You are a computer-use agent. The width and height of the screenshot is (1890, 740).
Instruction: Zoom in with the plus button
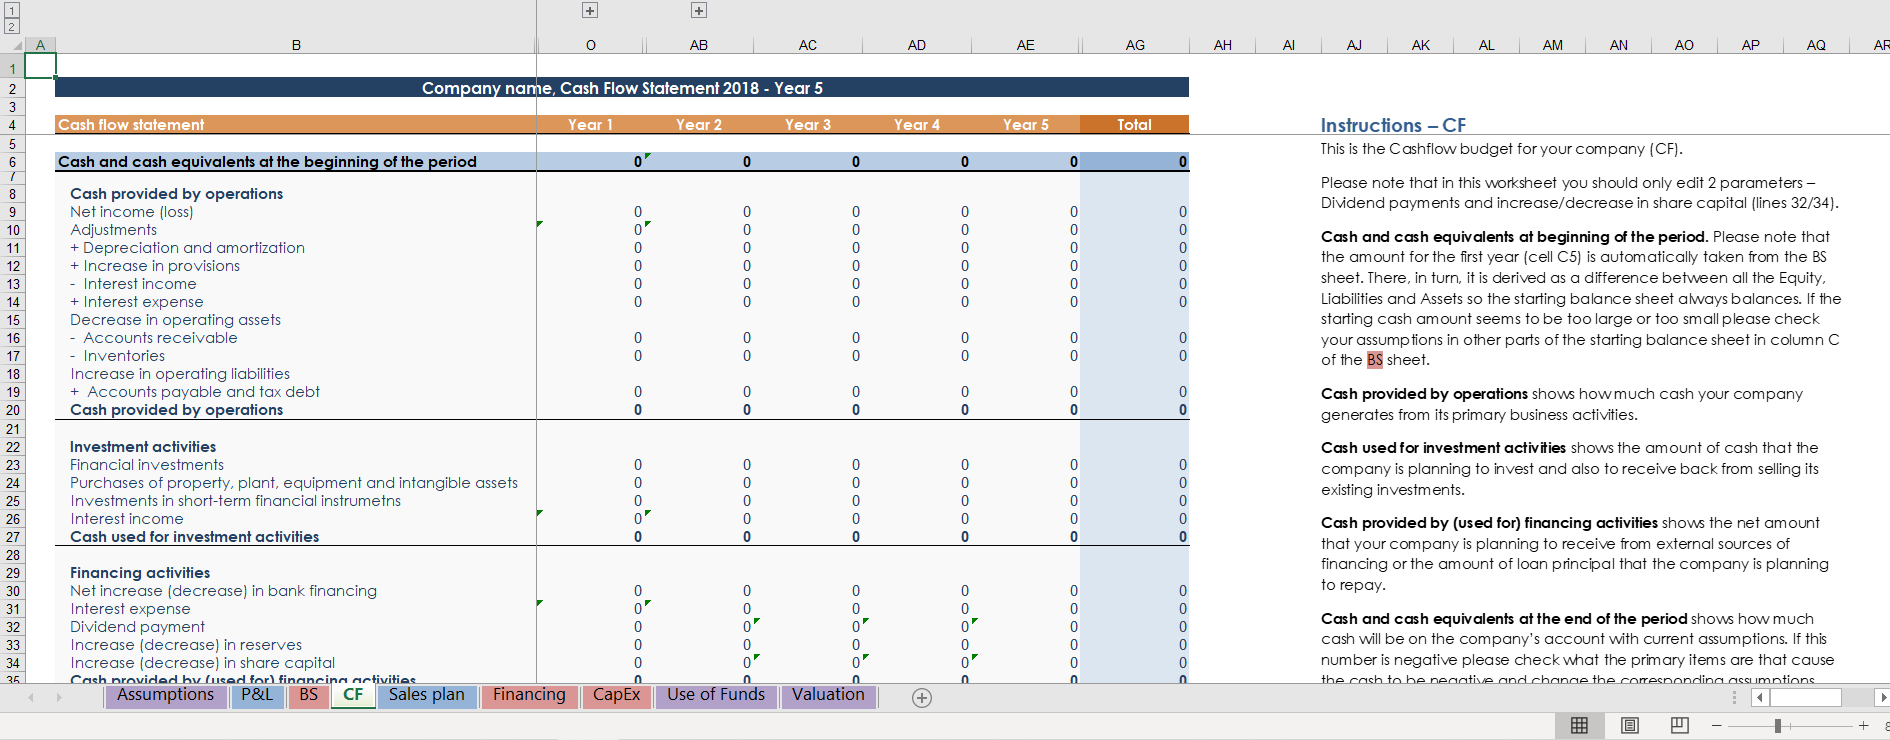[1863, 726]
